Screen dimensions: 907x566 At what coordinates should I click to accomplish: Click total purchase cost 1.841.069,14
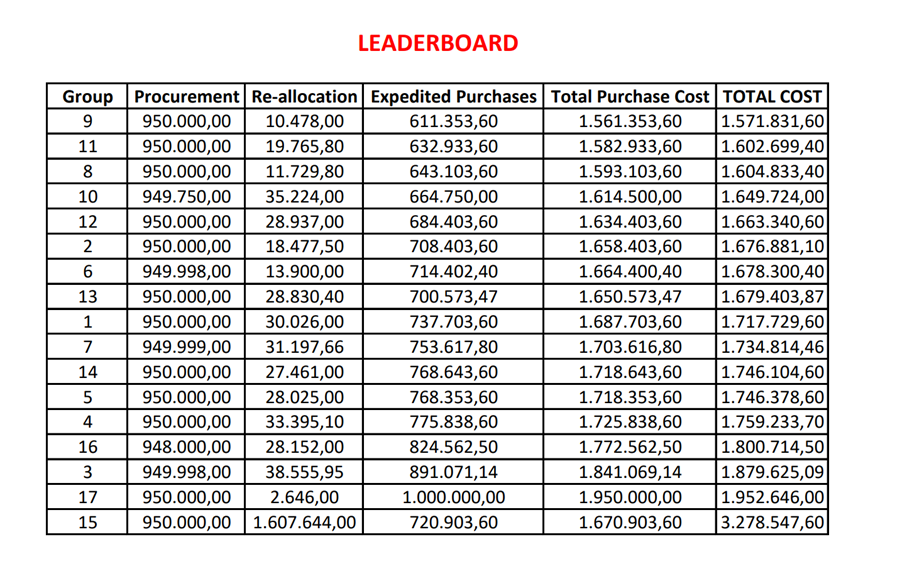point(630,472)
